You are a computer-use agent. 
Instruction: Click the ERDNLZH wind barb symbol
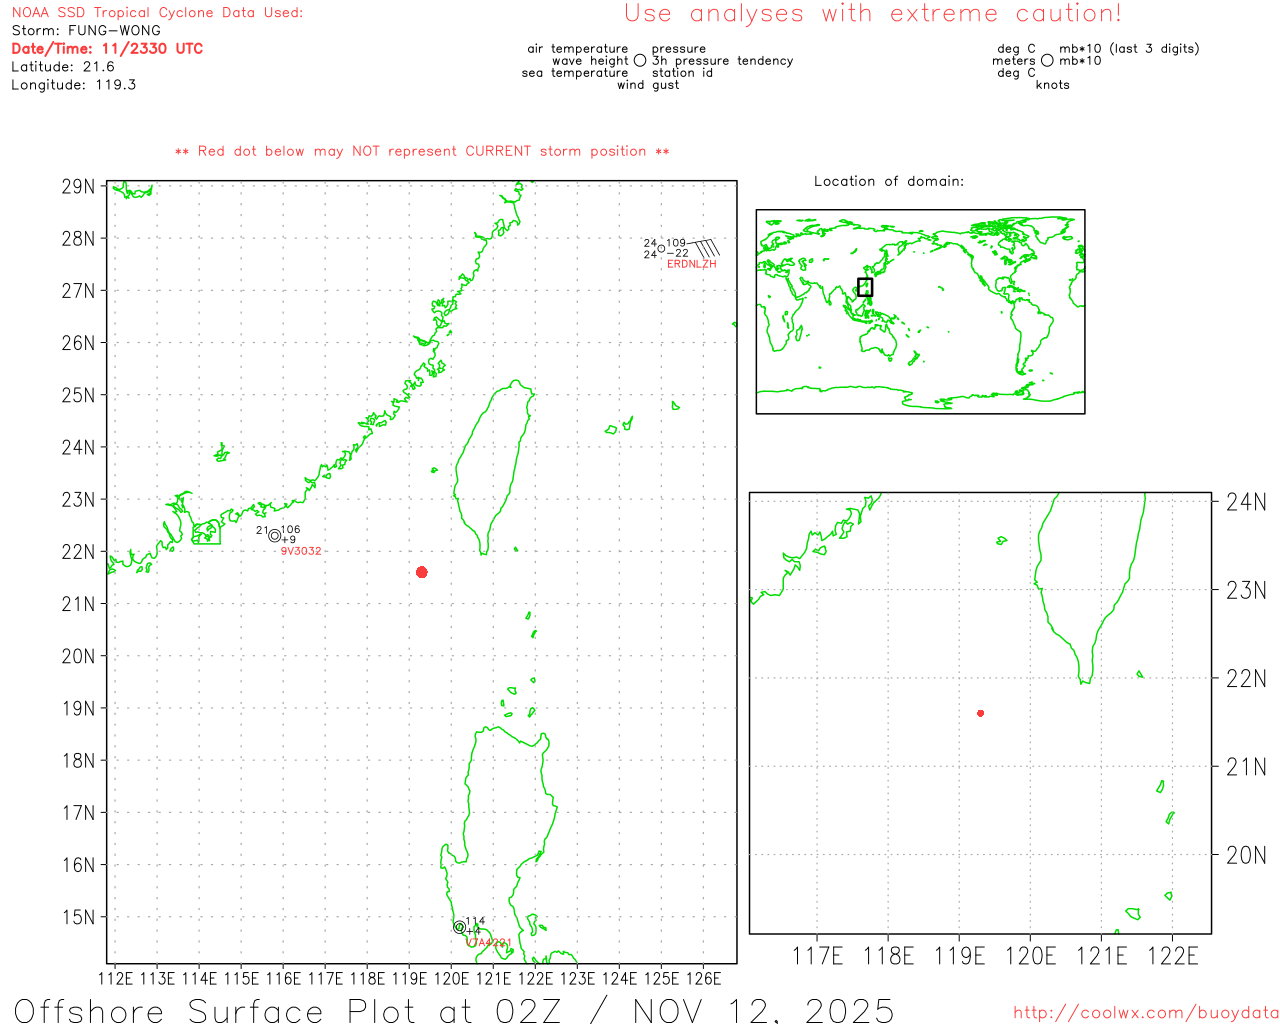point(704,247)
